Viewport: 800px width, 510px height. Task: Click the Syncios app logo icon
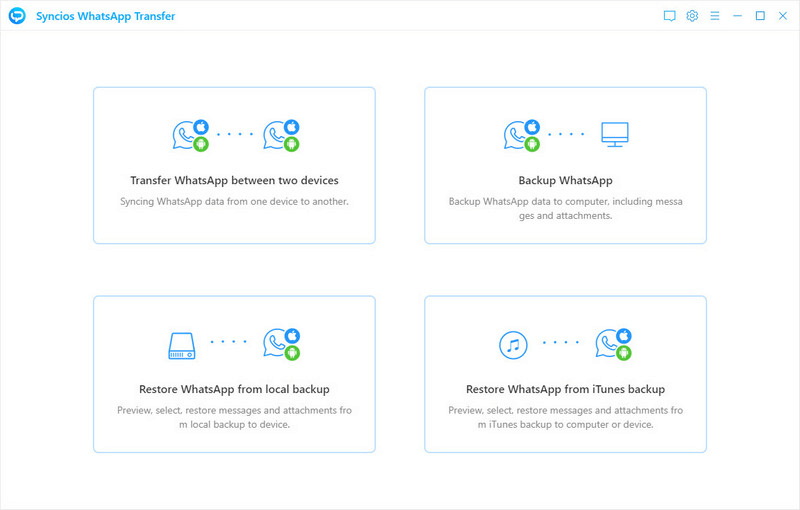coord(17,16)
